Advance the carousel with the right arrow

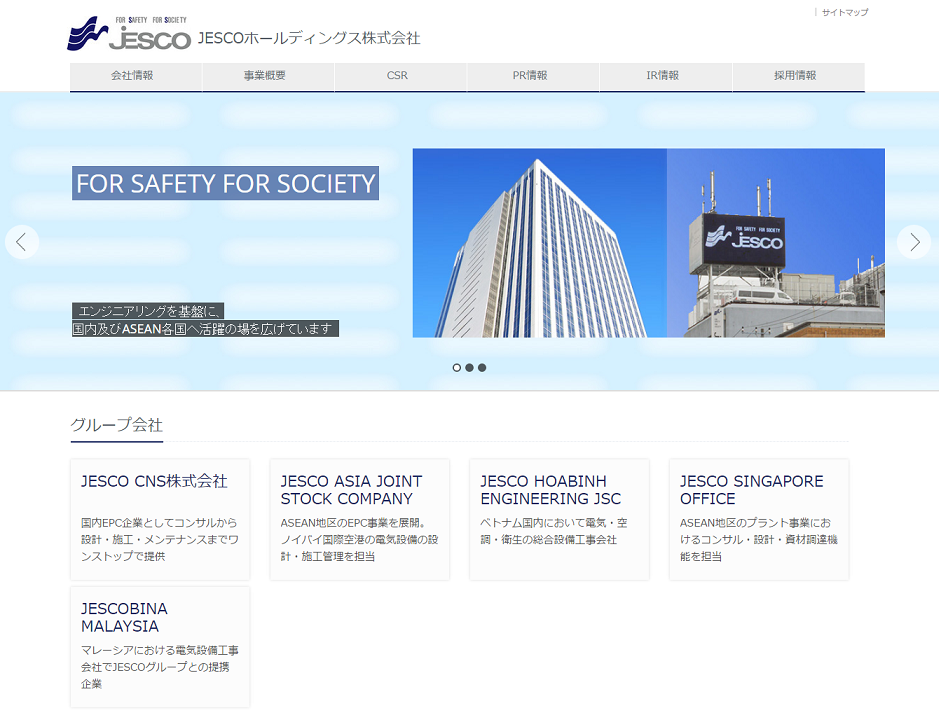pyautogui.click(x=914, y=242)
